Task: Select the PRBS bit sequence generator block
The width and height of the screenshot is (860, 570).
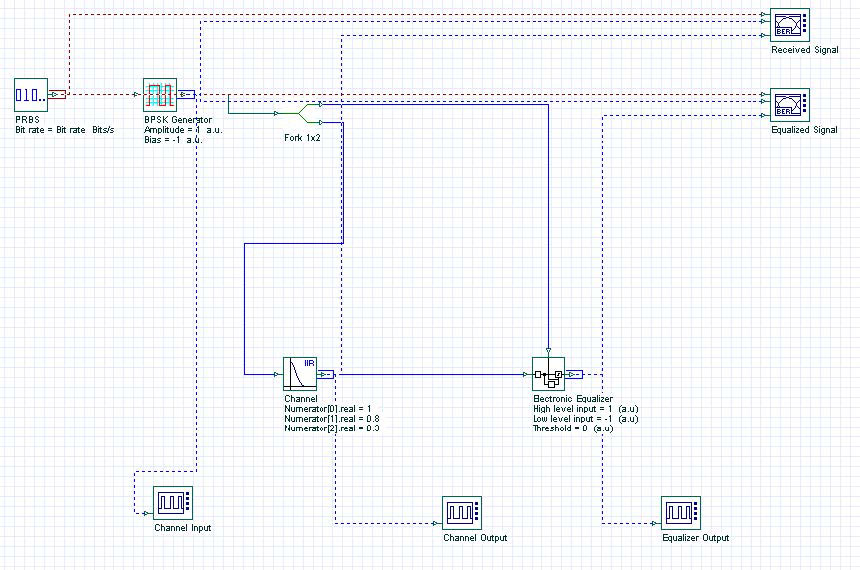Action: coord(31,95)
